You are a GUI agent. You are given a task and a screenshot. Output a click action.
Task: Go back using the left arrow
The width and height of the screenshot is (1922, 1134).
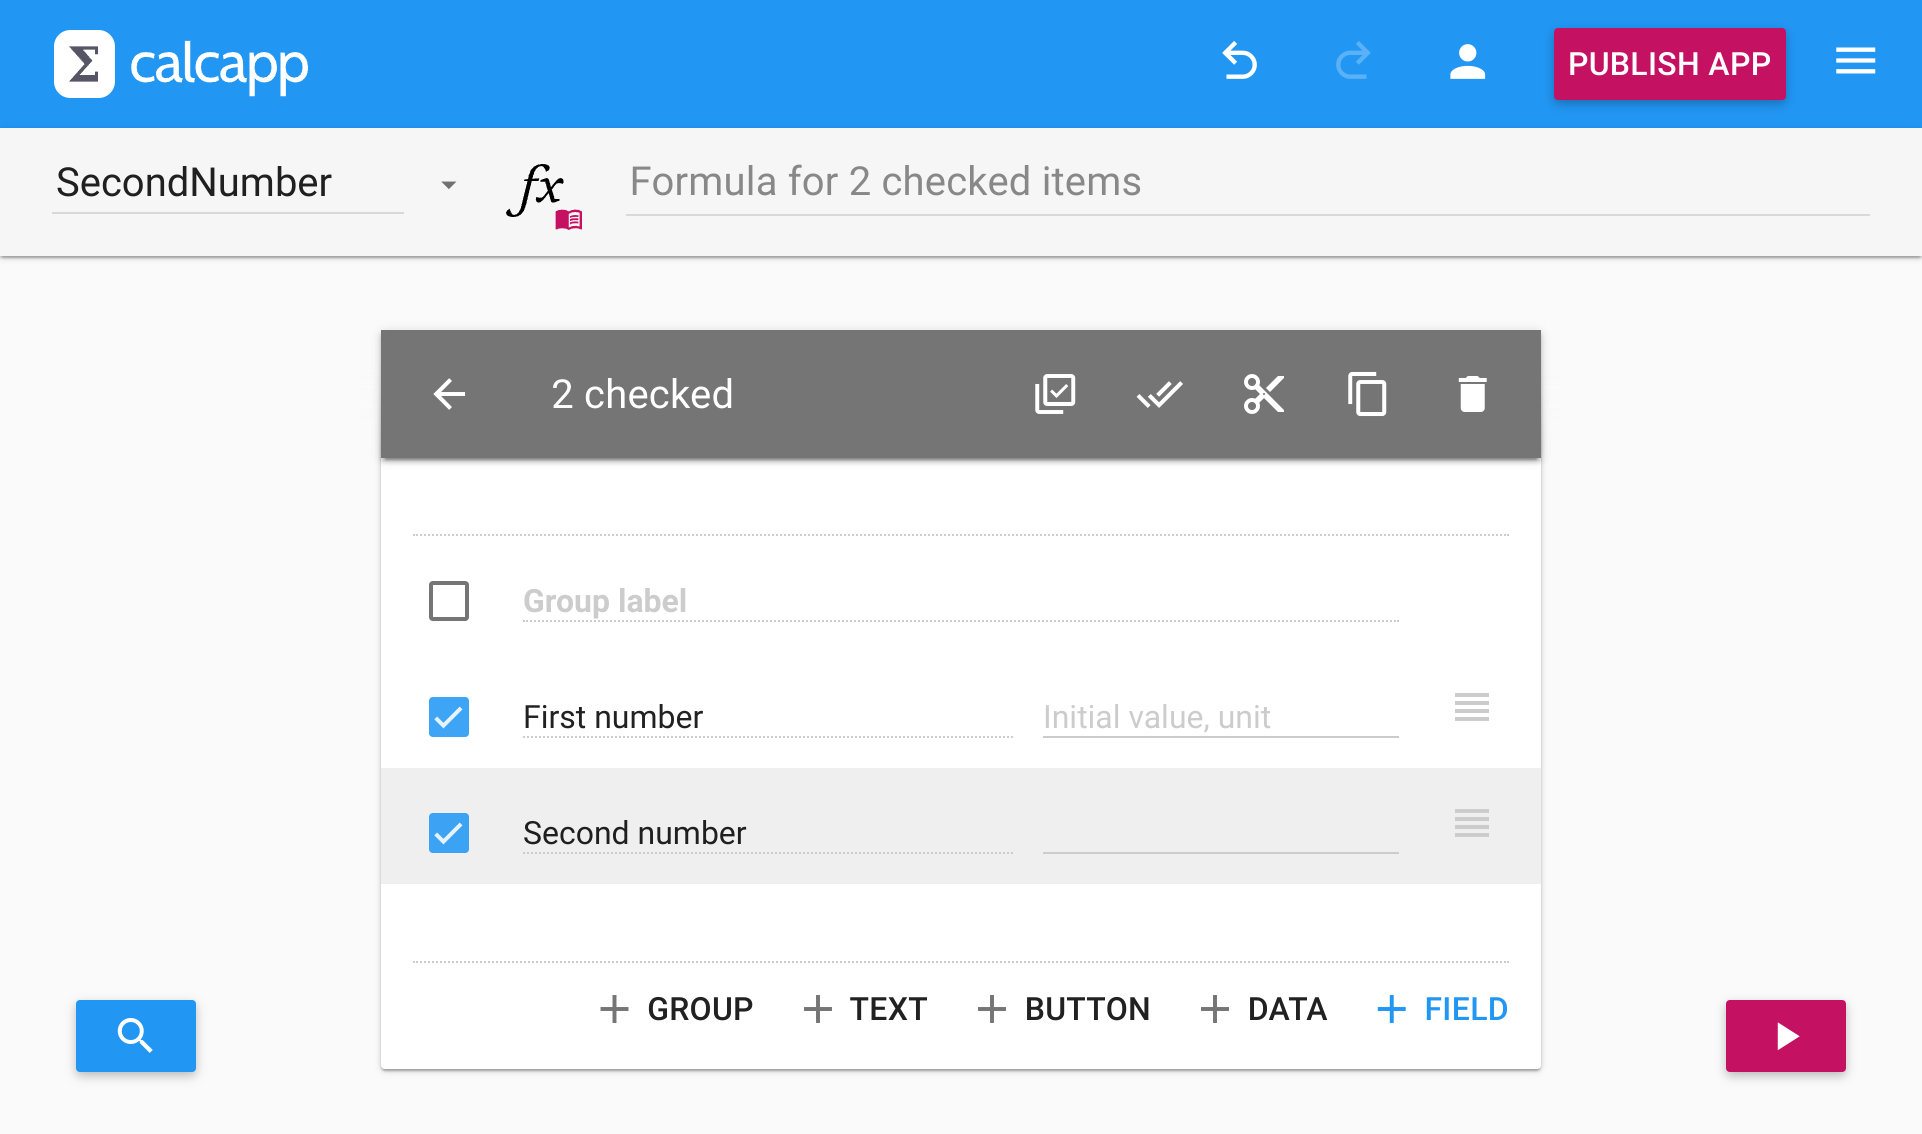(449, 394)
